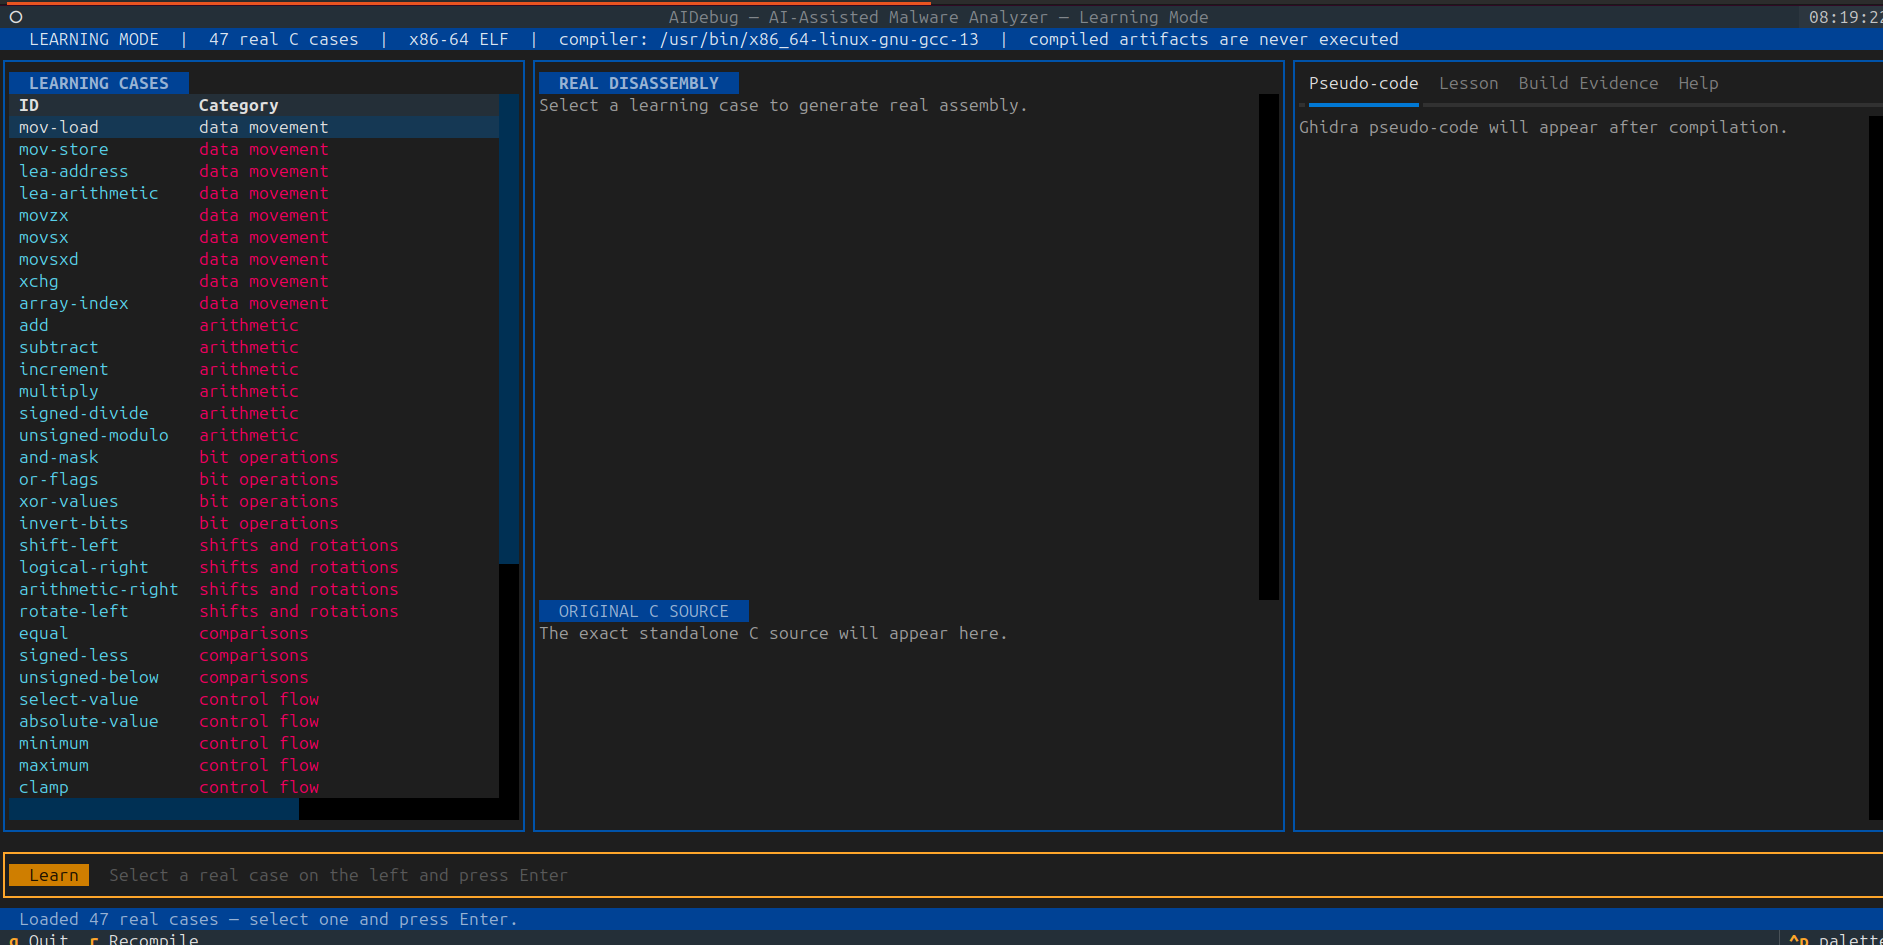Viewport: 1883px width, 945px height.
Task: Click the LEARNING CASES panel title
Action: [98, 83]
